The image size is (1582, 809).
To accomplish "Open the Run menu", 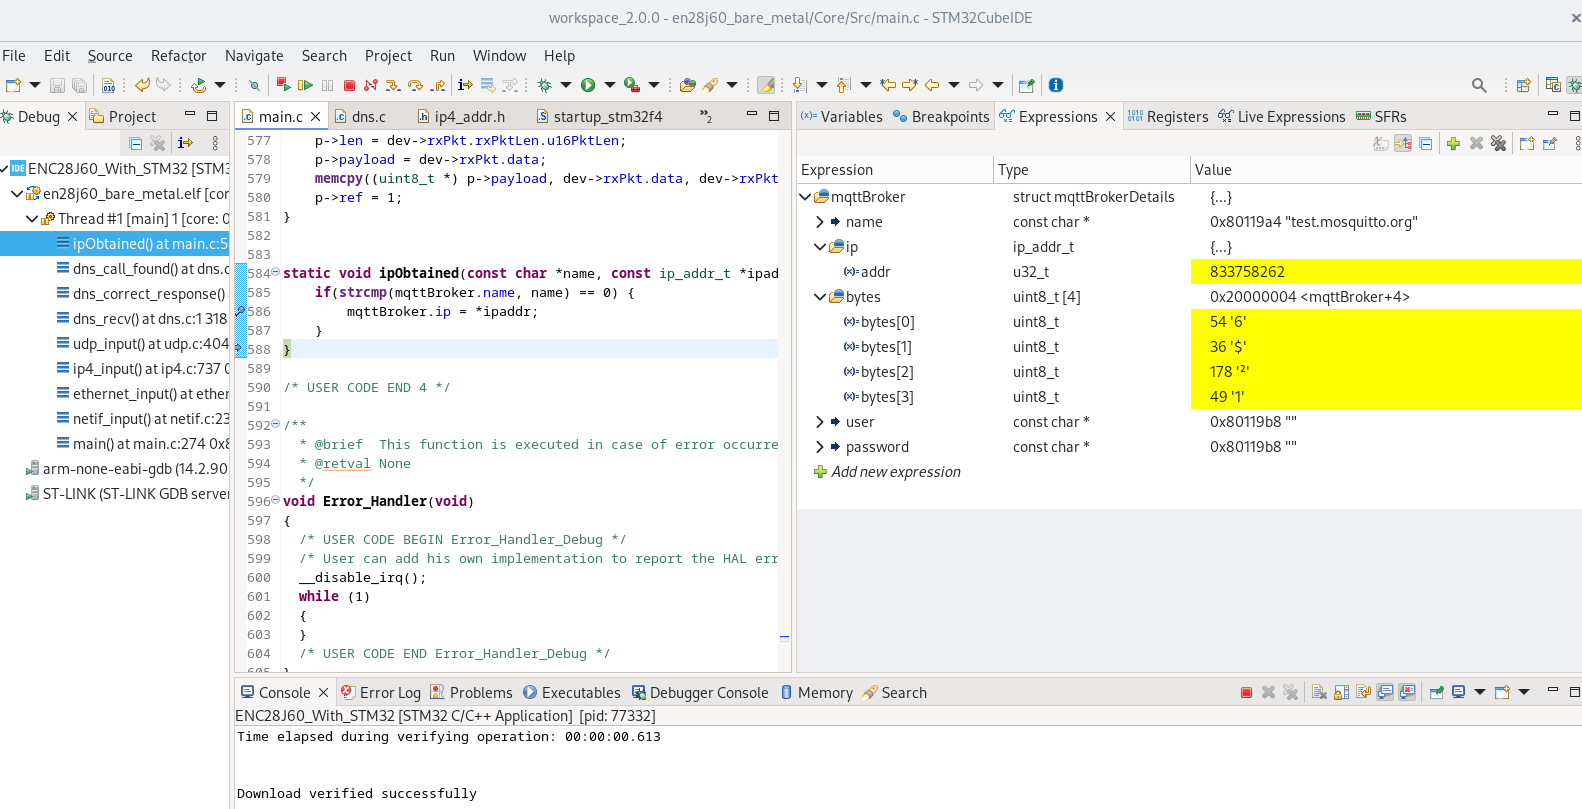I will point(442,56).
